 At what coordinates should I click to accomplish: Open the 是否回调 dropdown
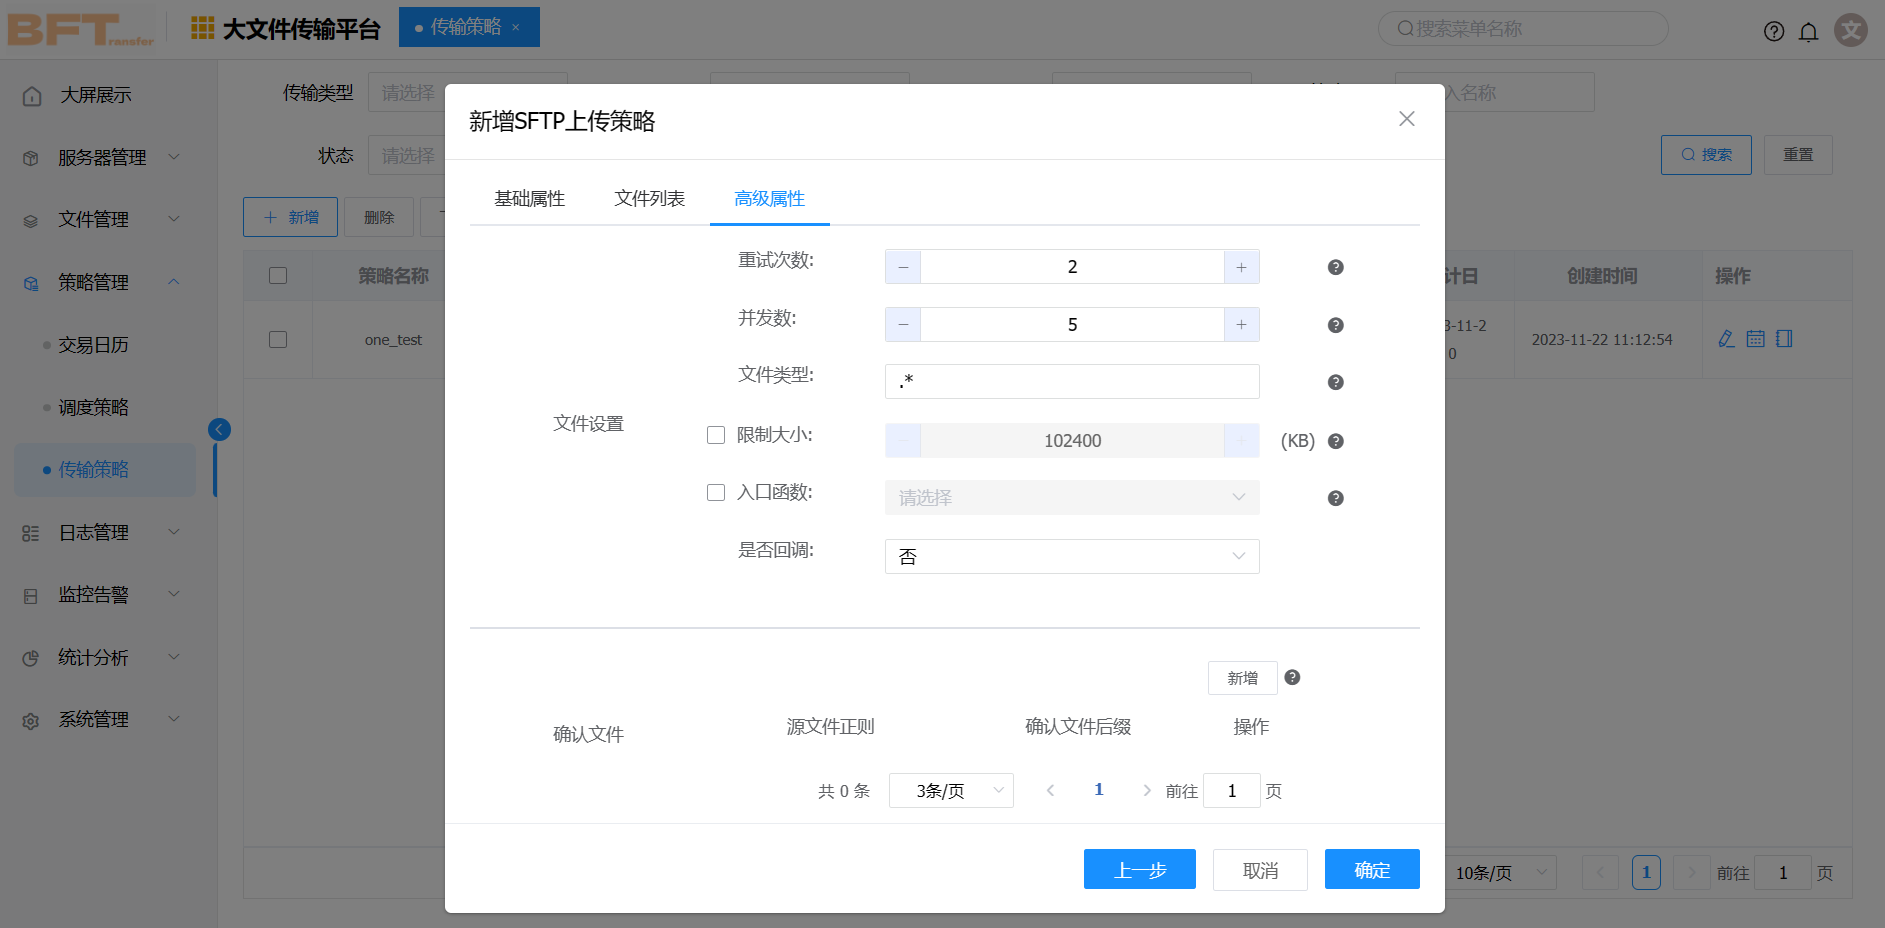coord(1071,557)
